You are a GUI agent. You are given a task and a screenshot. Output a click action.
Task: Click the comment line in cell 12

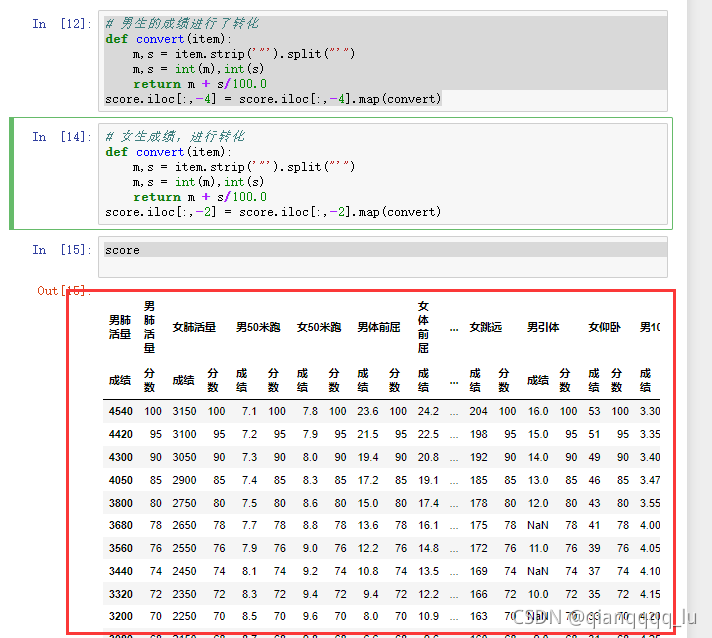pyautogui.click(x=182, y=23)
